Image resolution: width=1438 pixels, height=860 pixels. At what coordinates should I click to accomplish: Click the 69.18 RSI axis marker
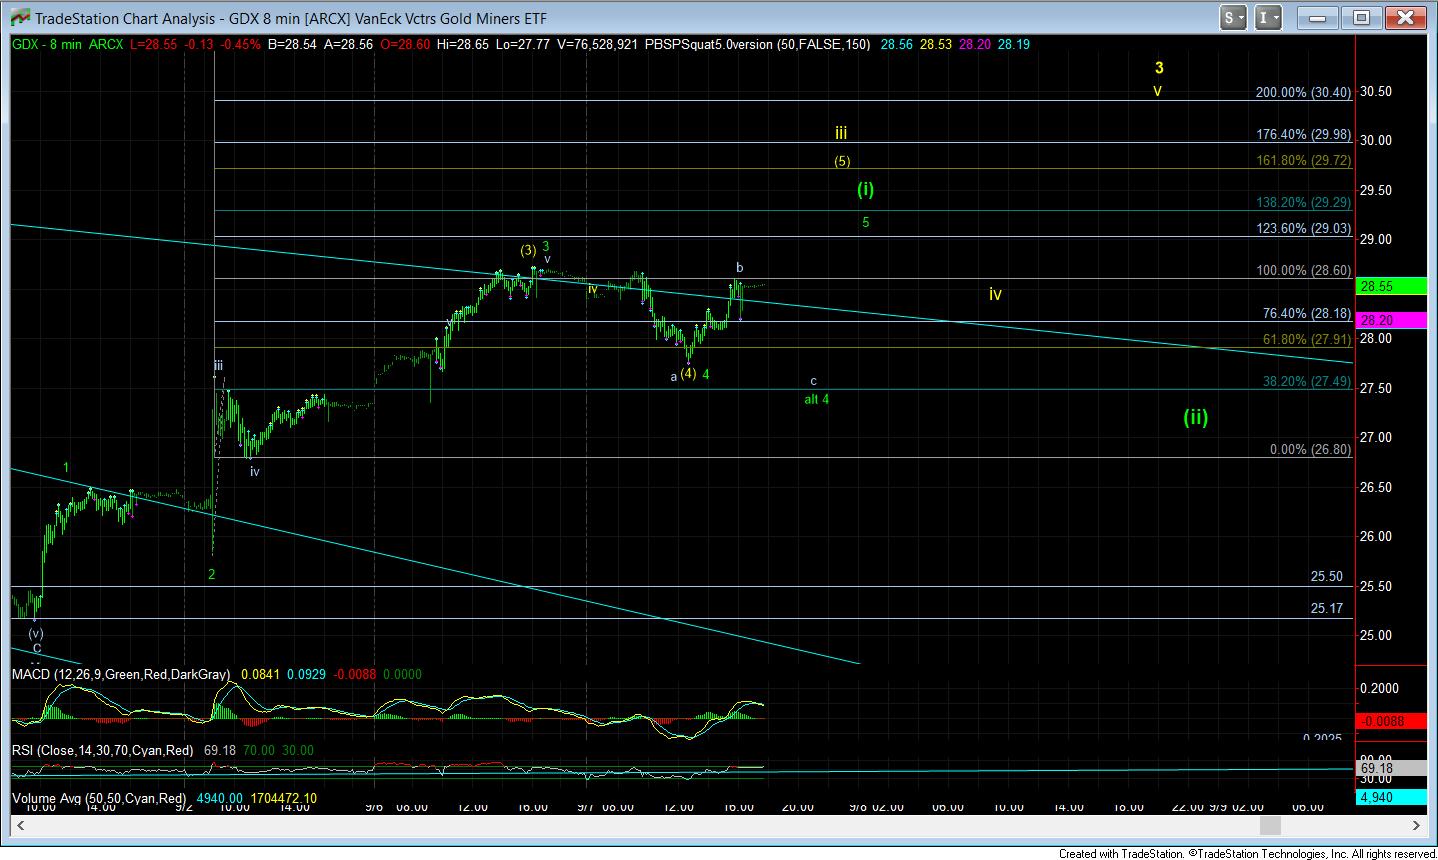coord(1391,767)
